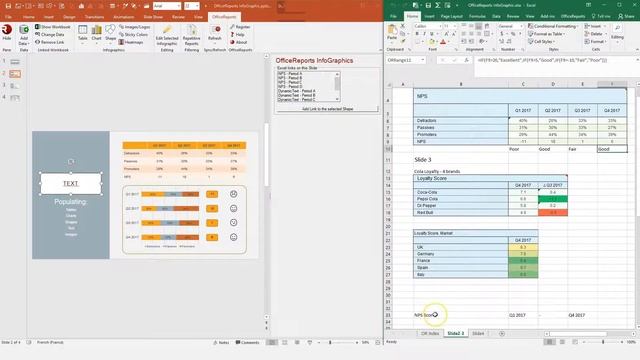Click the PowerPoint zoom slider
This screenshot has height=360, width=640.
point(337,342)
